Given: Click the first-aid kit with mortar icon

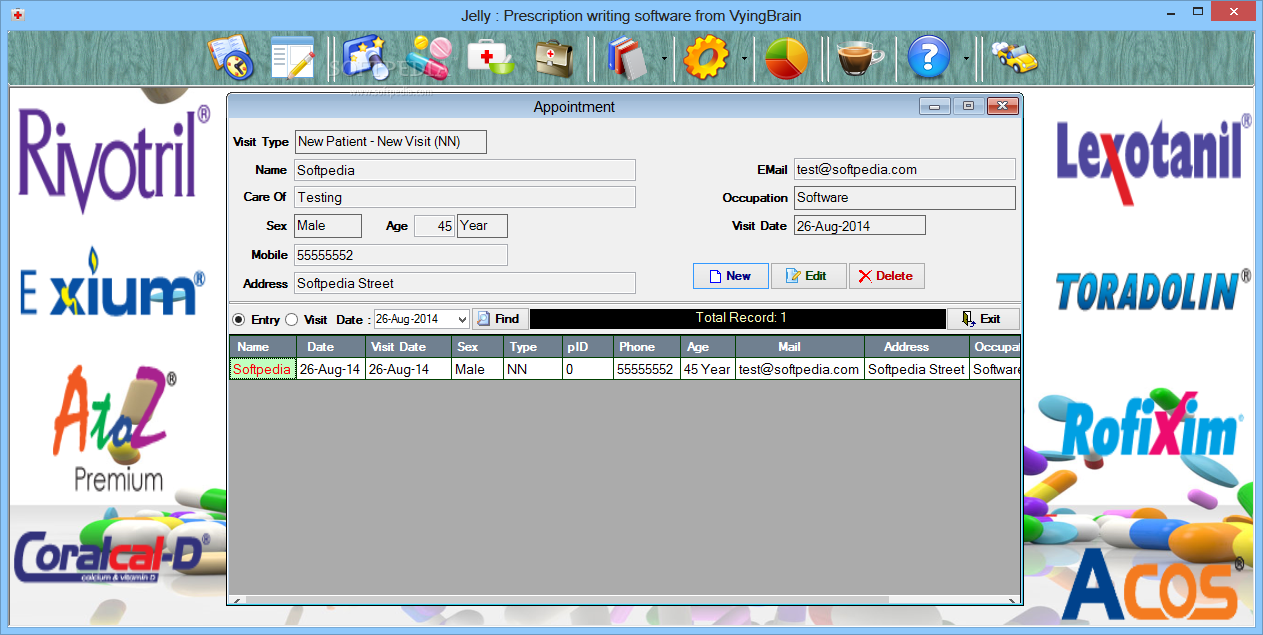Looking at the screenshot, I should [491, 57].
